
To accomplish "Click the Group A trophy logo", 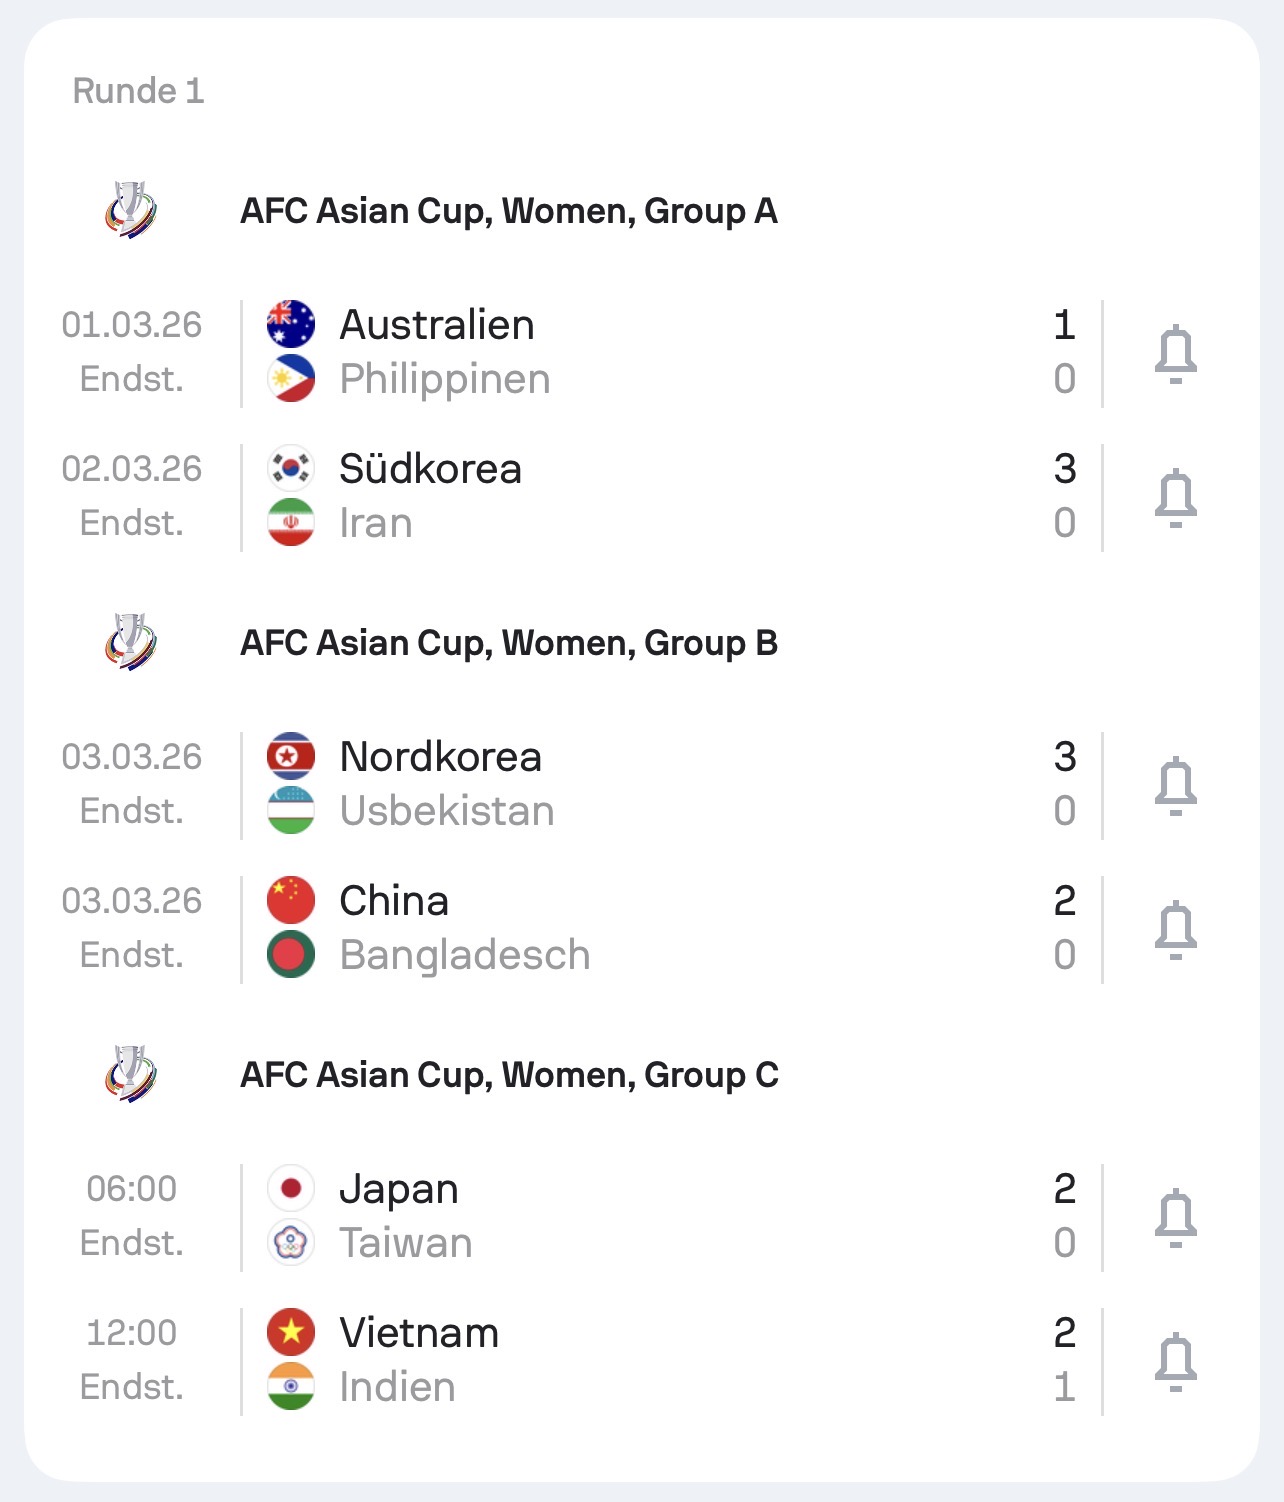I will 131,210.
